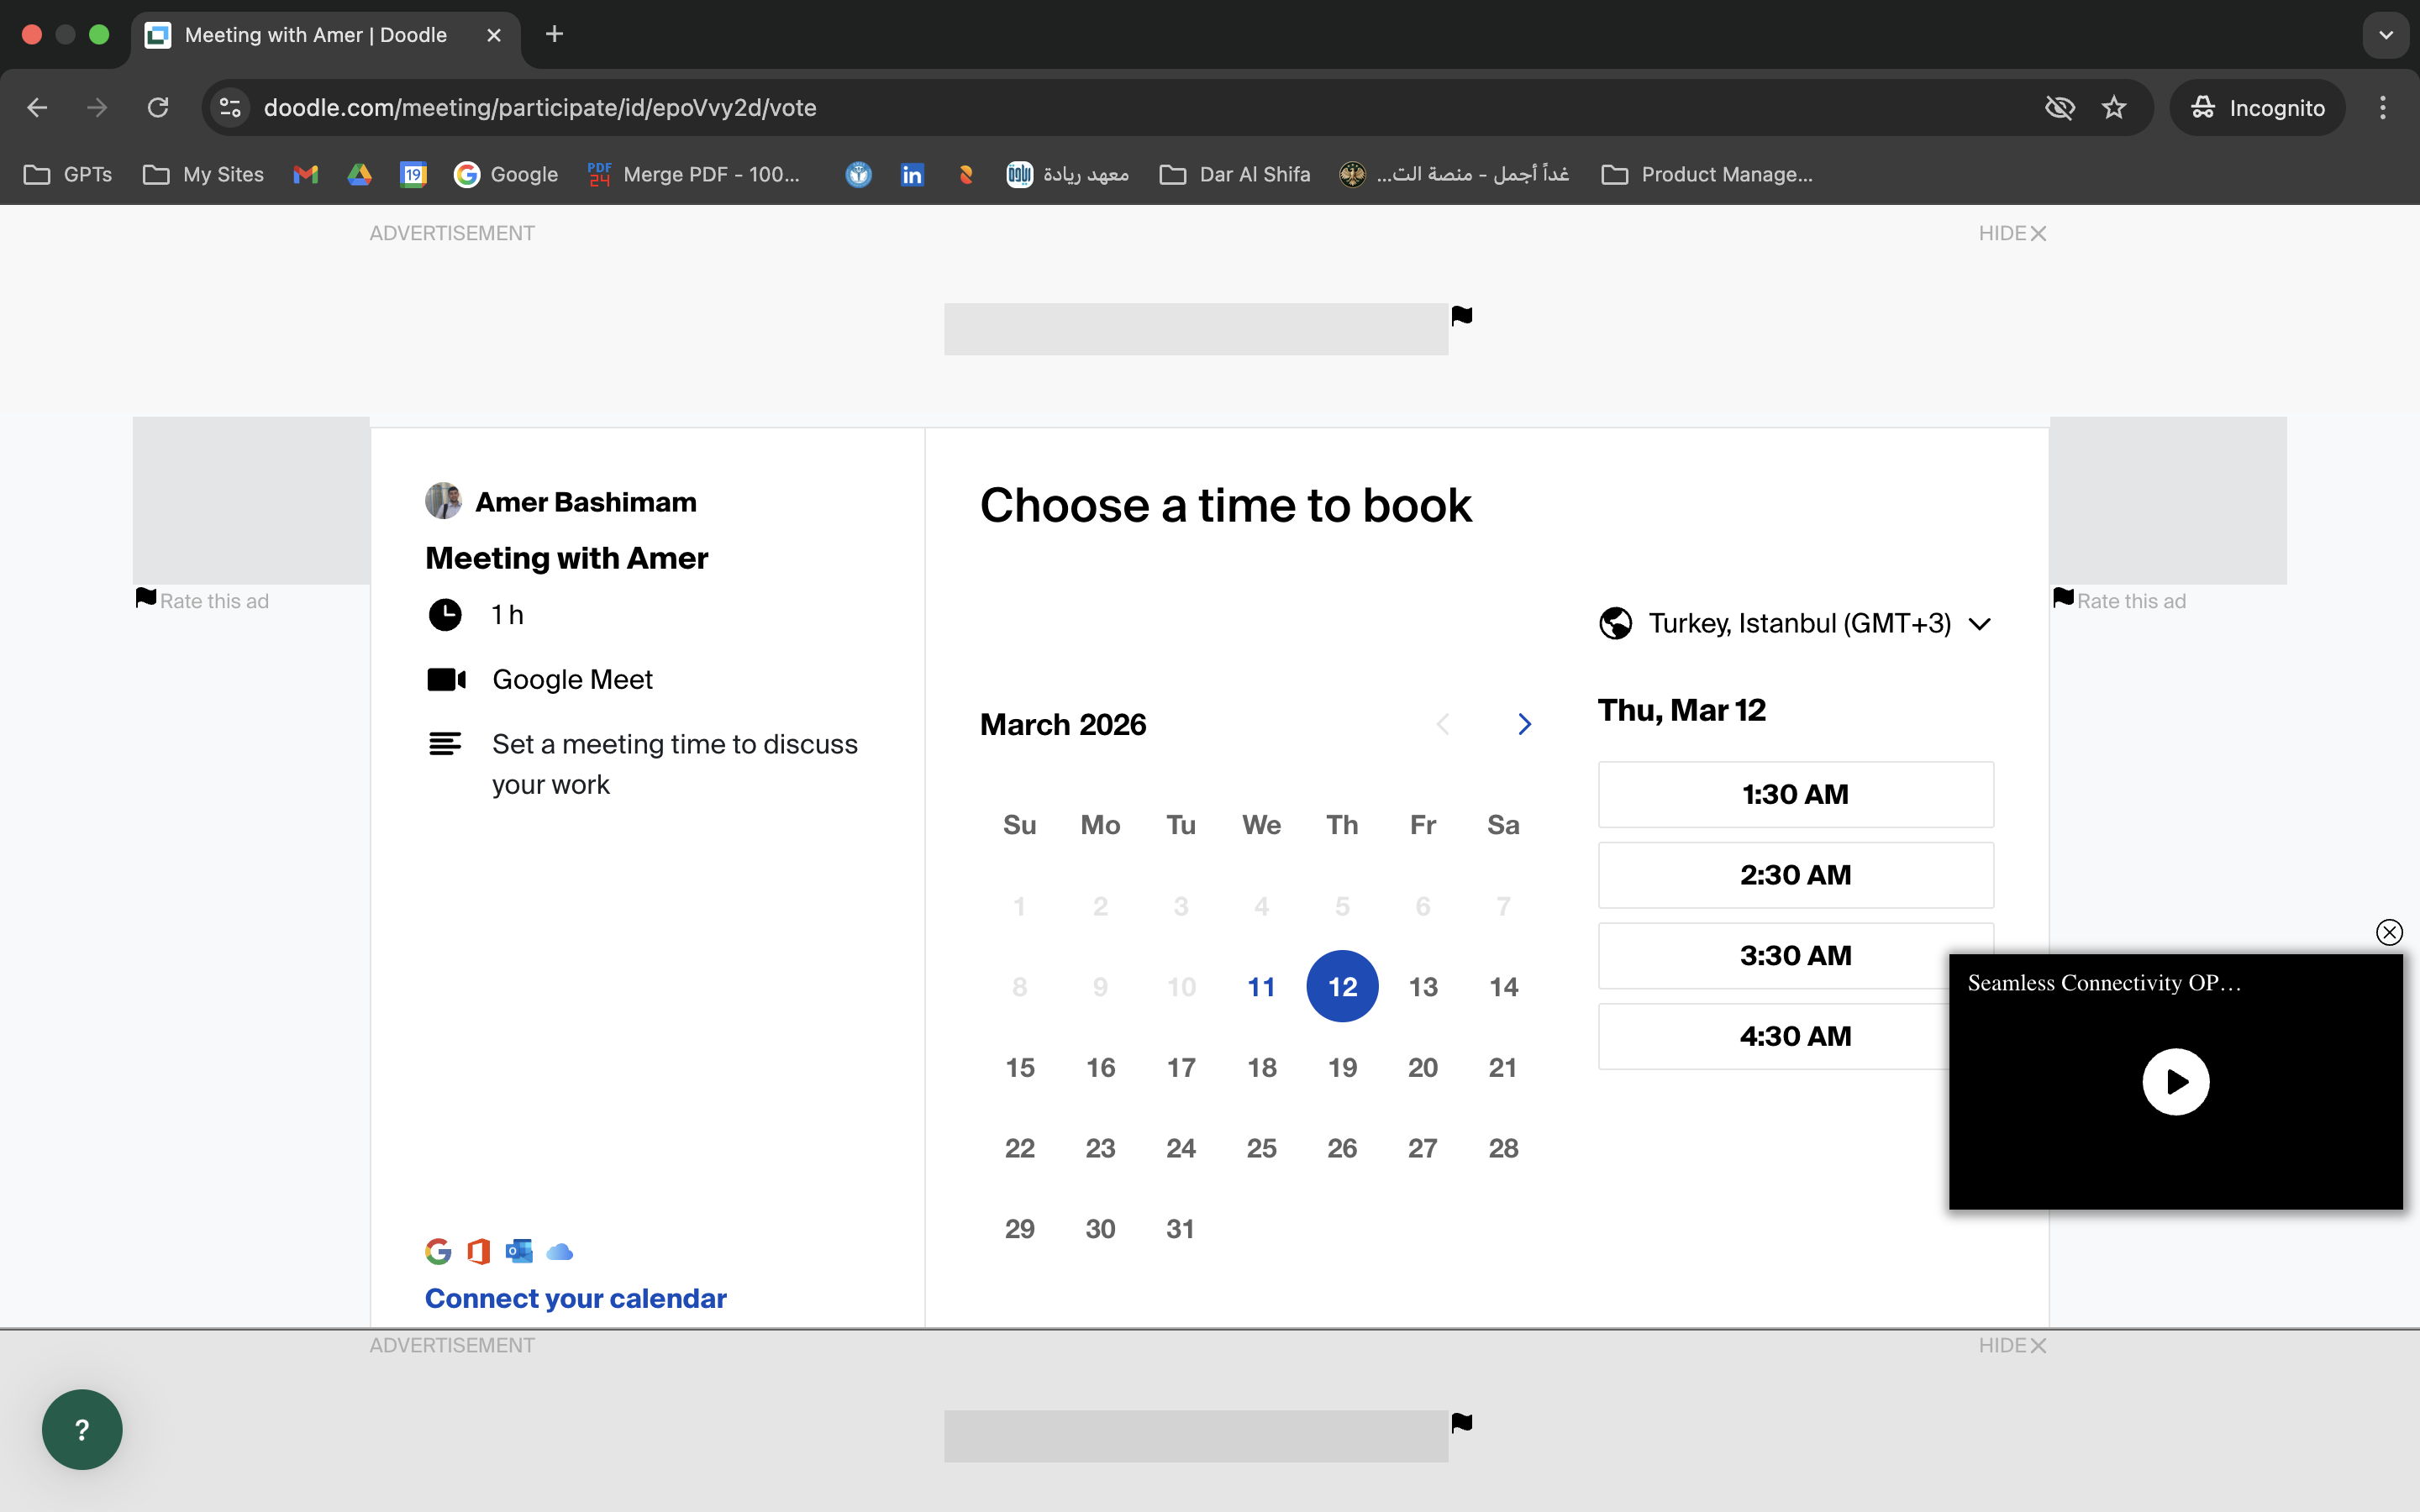Open the Product Manage... bookmarks folder
This screenshot has width=2420, height=1512.
pyautogui.click(x=1707, y=174)
